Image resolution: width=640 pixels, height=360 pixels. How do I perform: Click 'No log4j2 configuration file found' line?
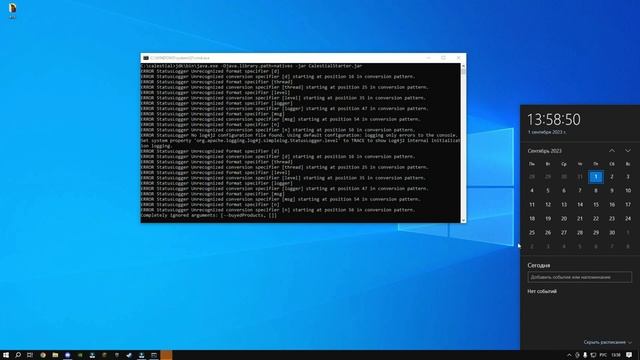(299, 135)
